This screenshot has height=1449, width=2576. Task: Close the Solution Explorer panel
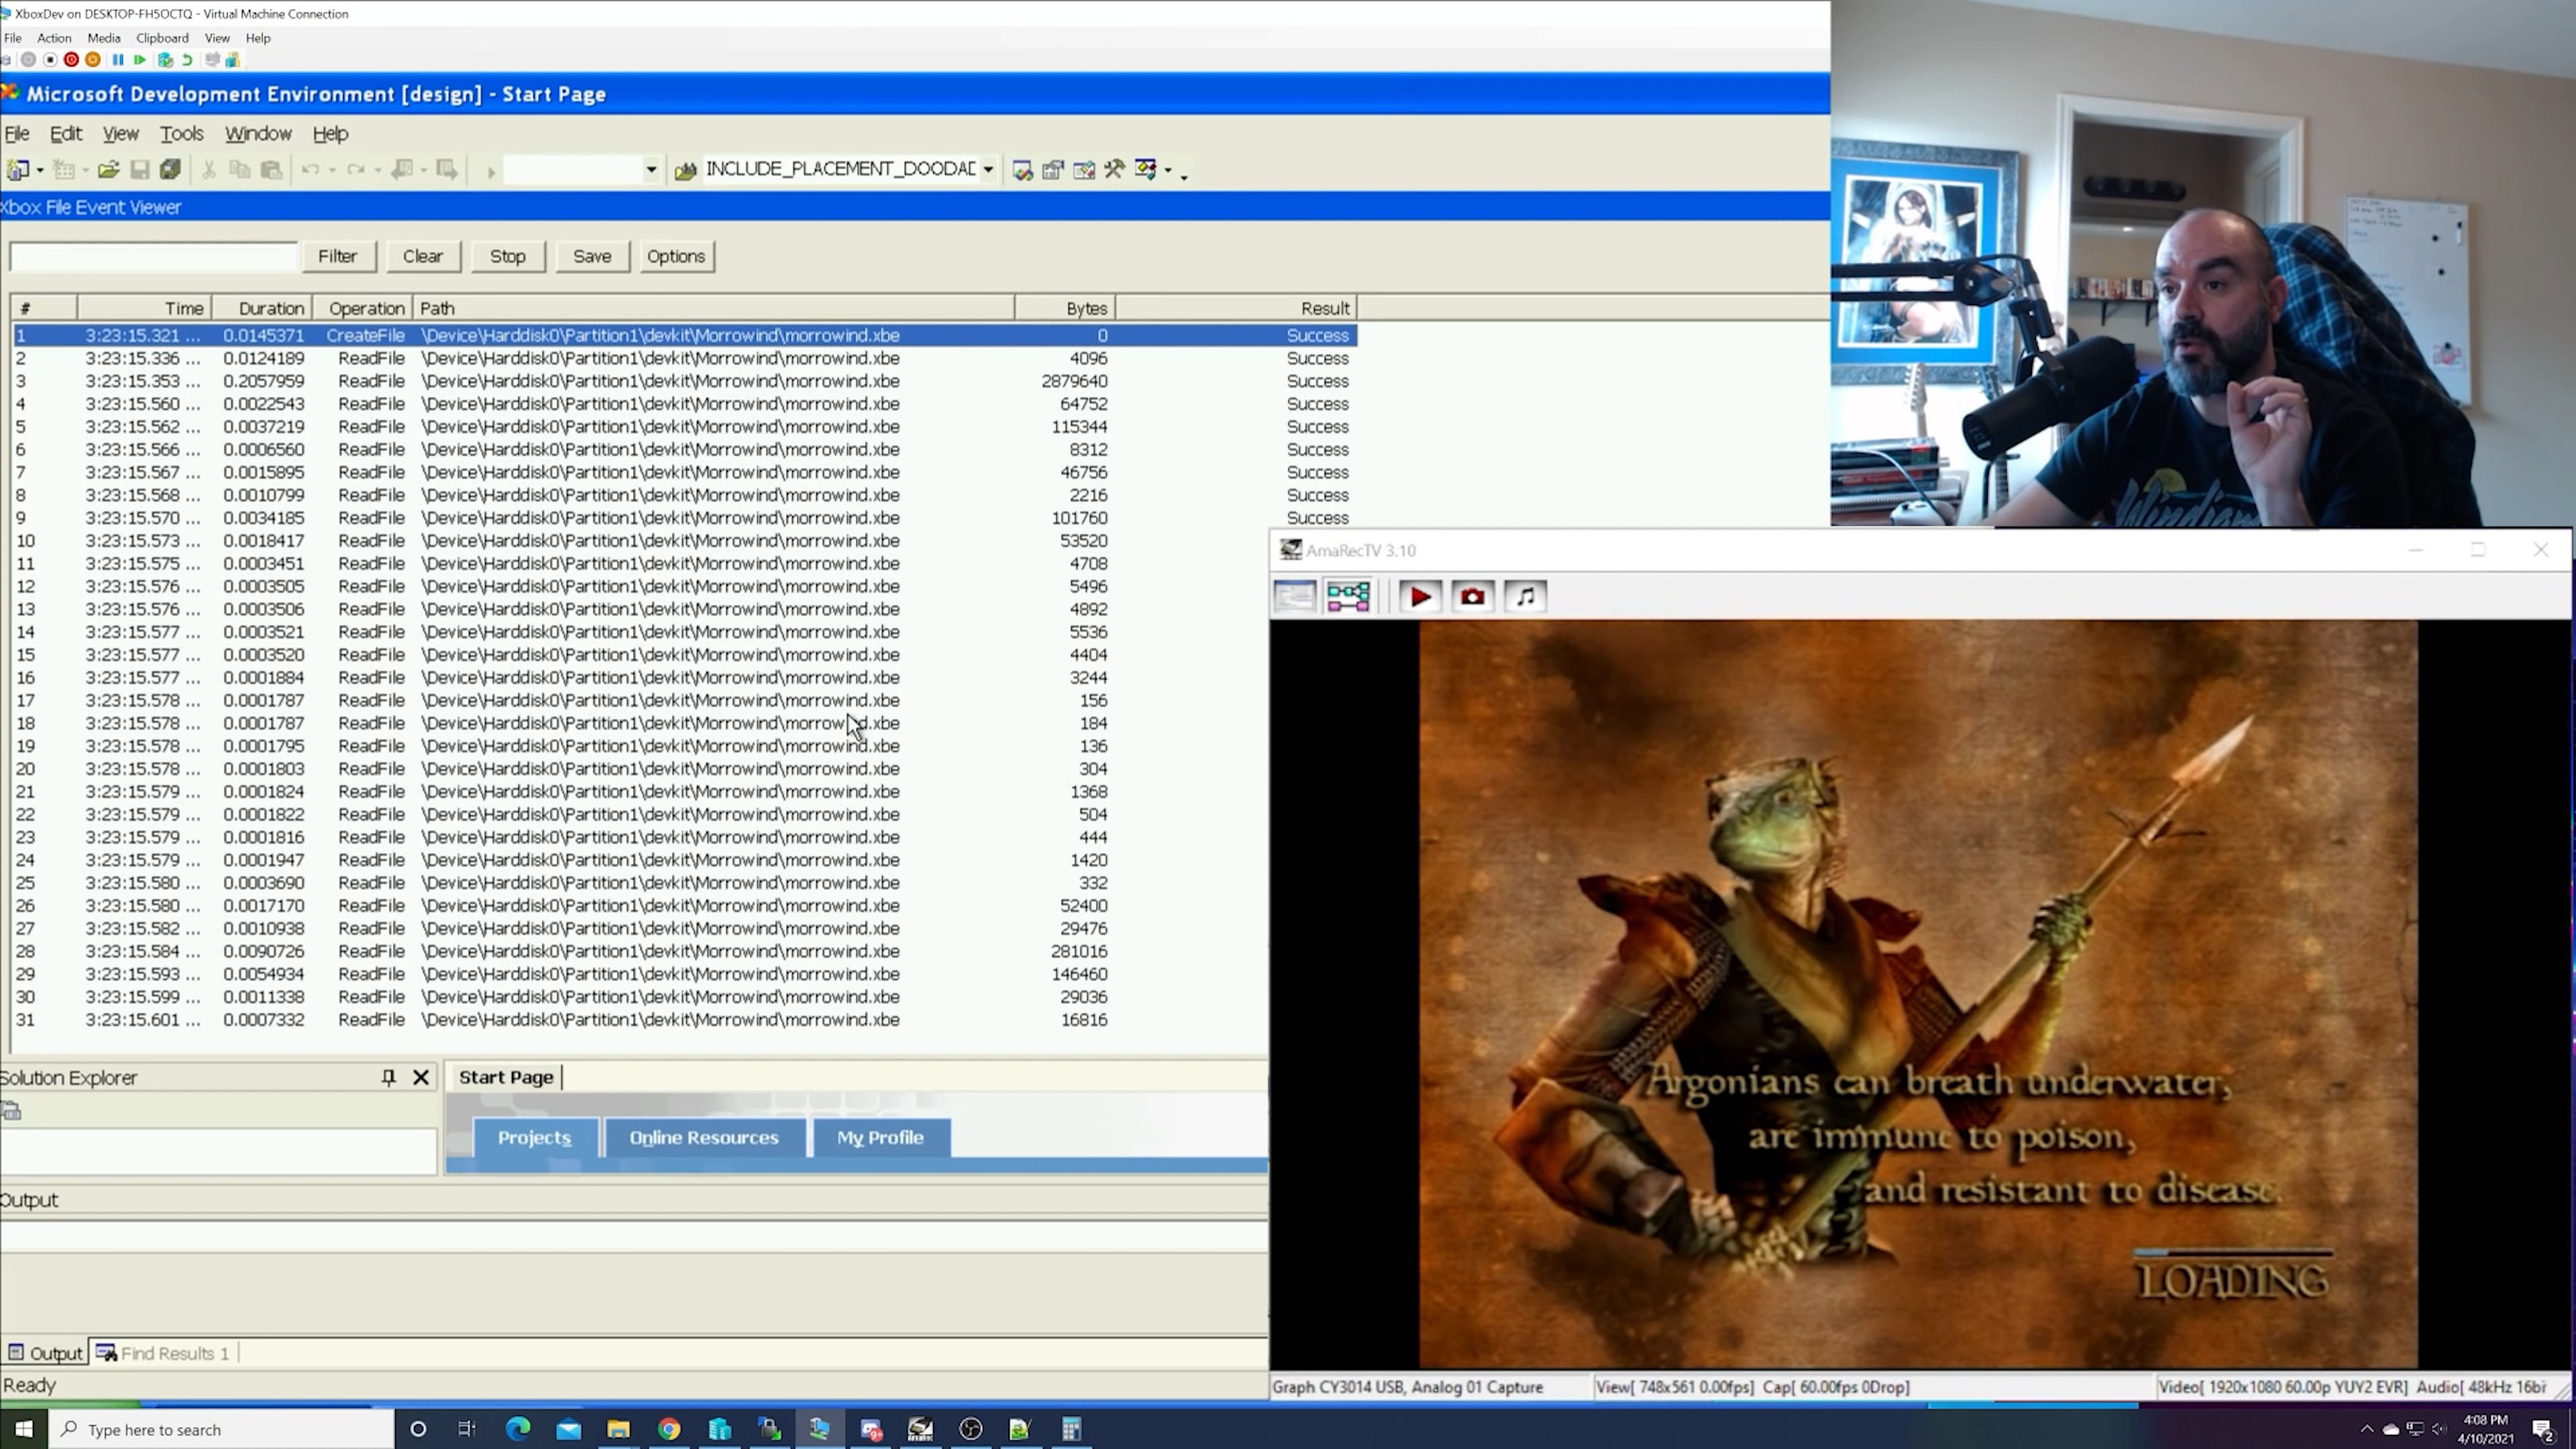pyautogui.click(x=421, y=1077)
